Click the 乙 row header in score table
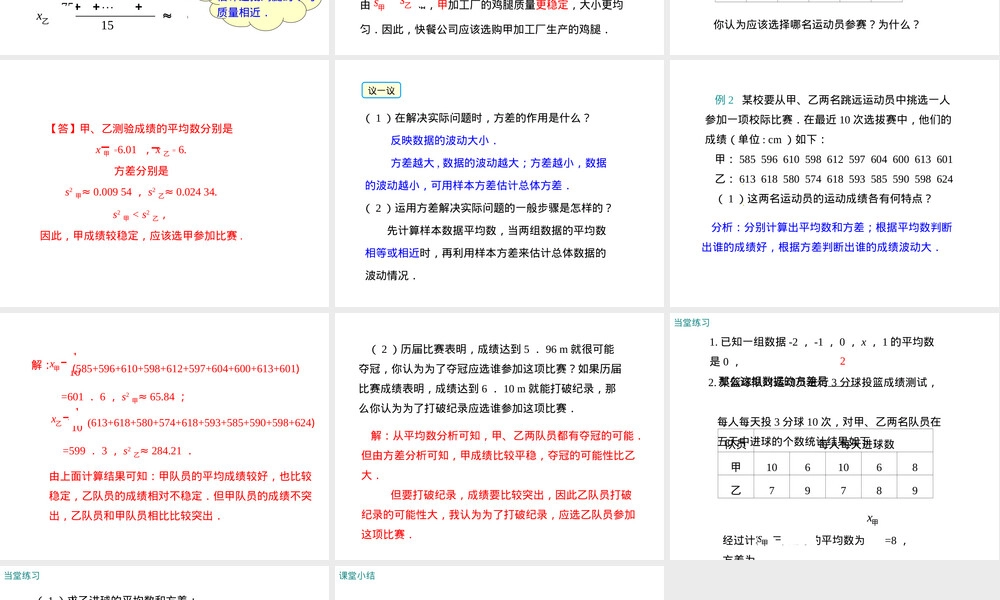 point(735,490)
